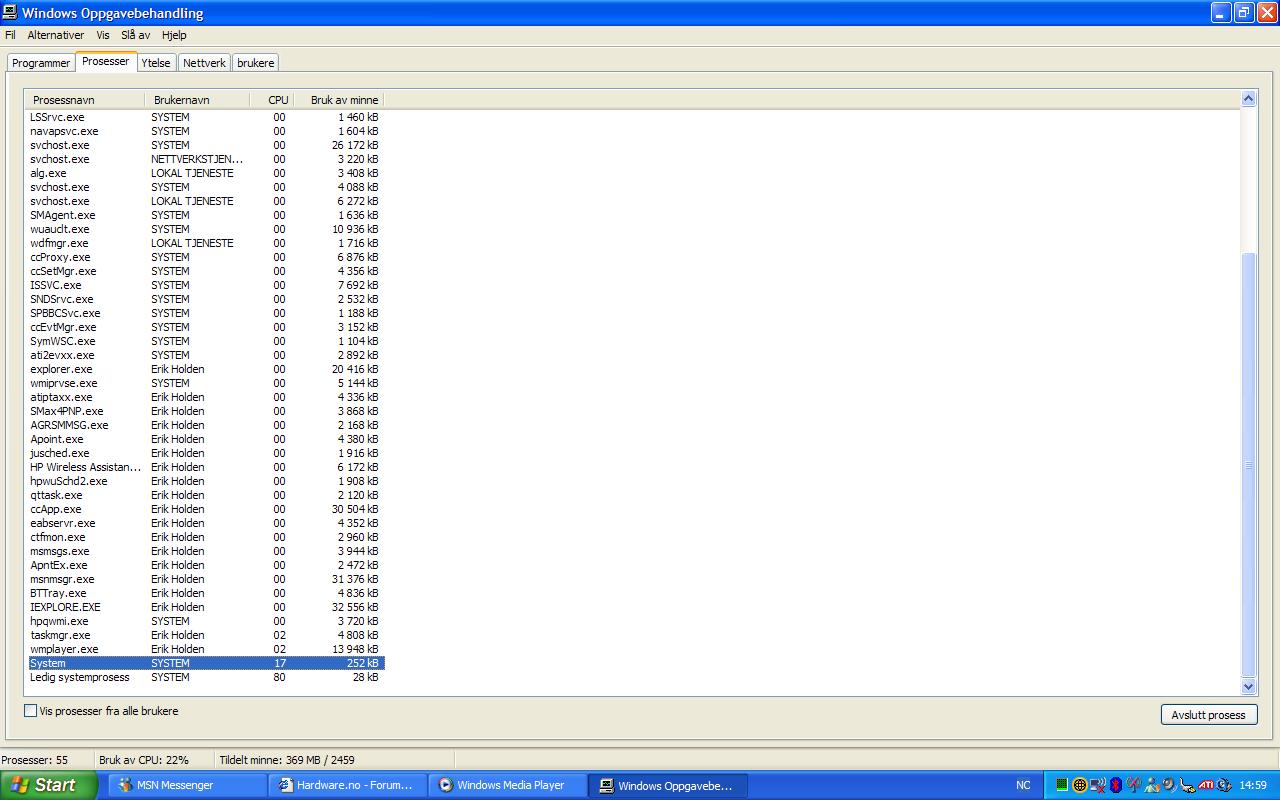This screenshot has width=1280, height=800.
Task: Select the Apoint.exe process
Action: 206,439
